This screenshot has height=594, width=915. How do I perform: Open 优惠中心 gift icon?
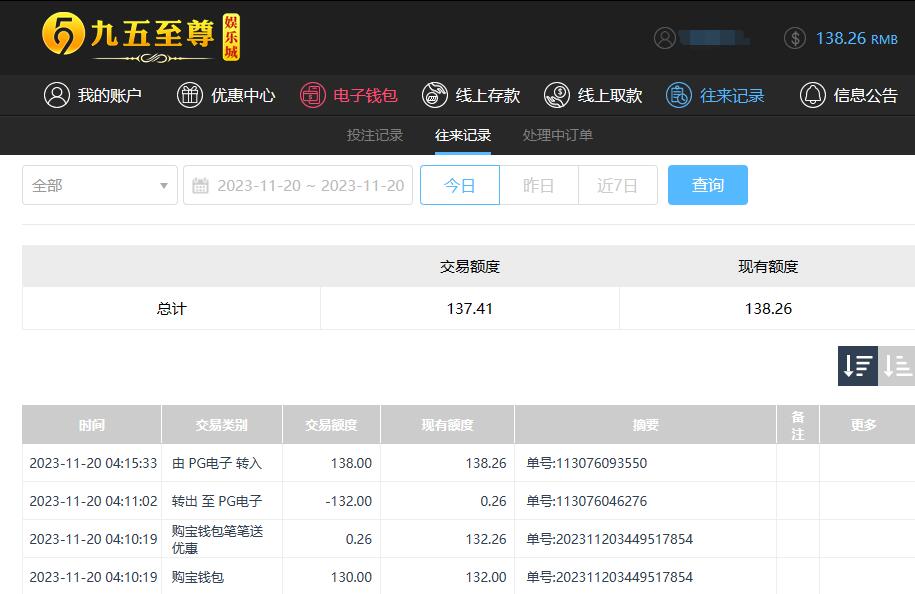pos(189,95)
